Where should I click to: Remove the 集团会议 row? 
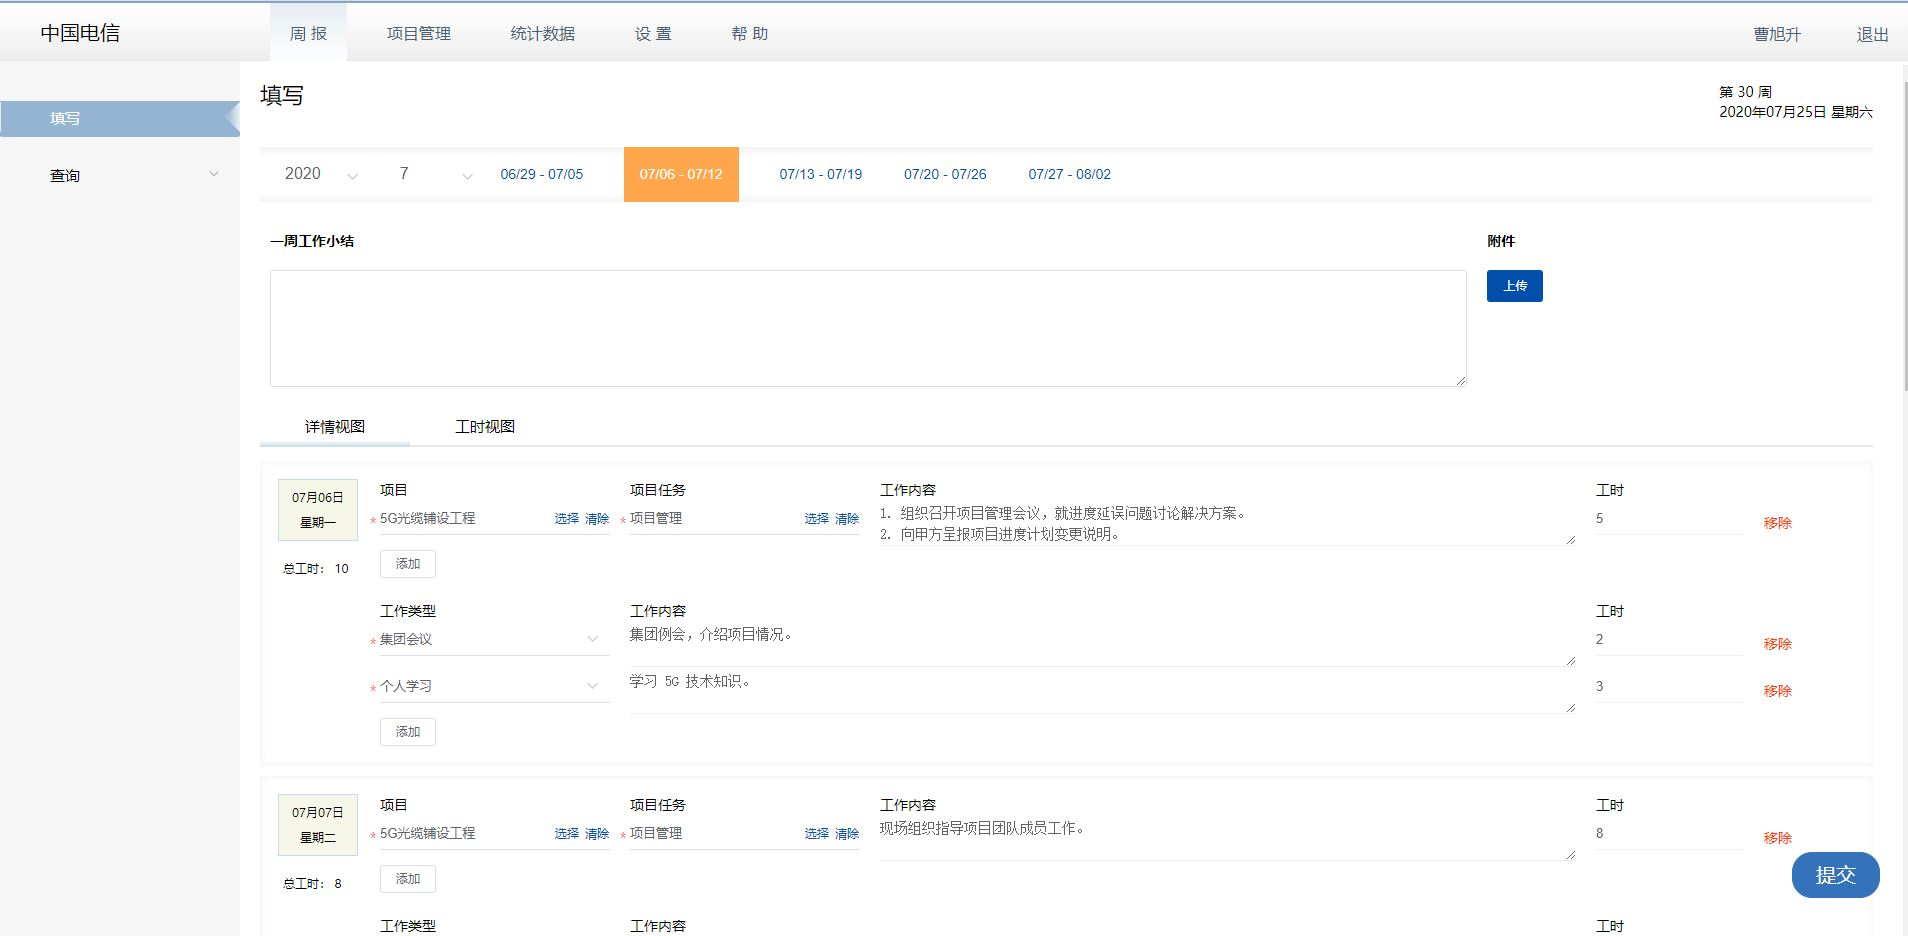click(1777, 644)
